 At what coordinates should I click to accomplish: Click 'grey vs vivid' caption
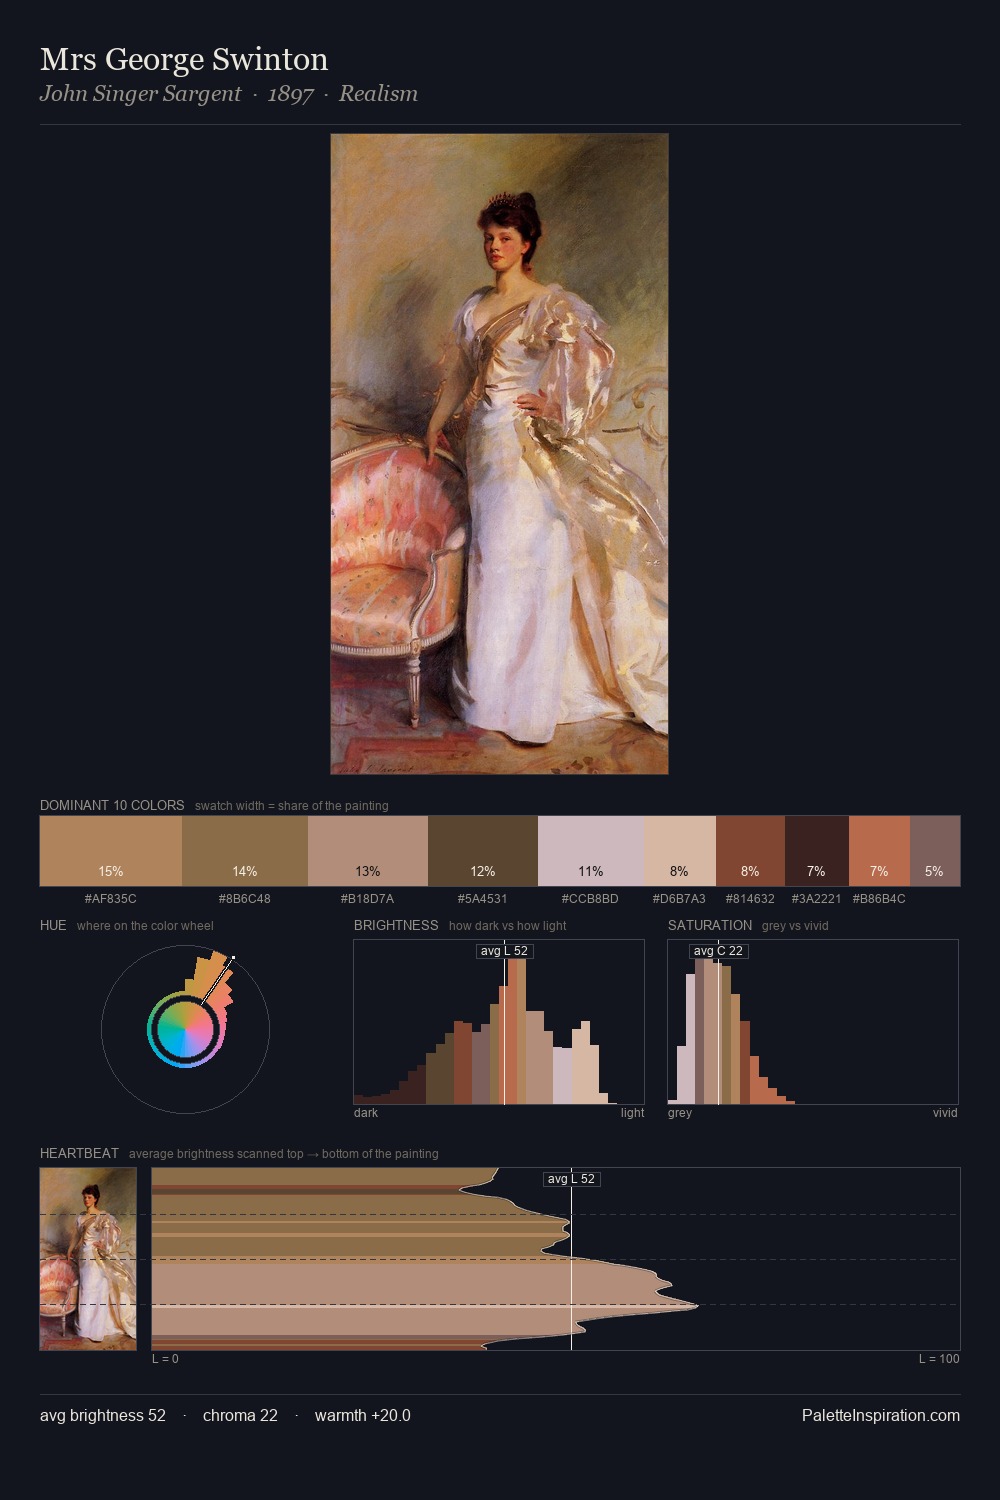[795, 926]
